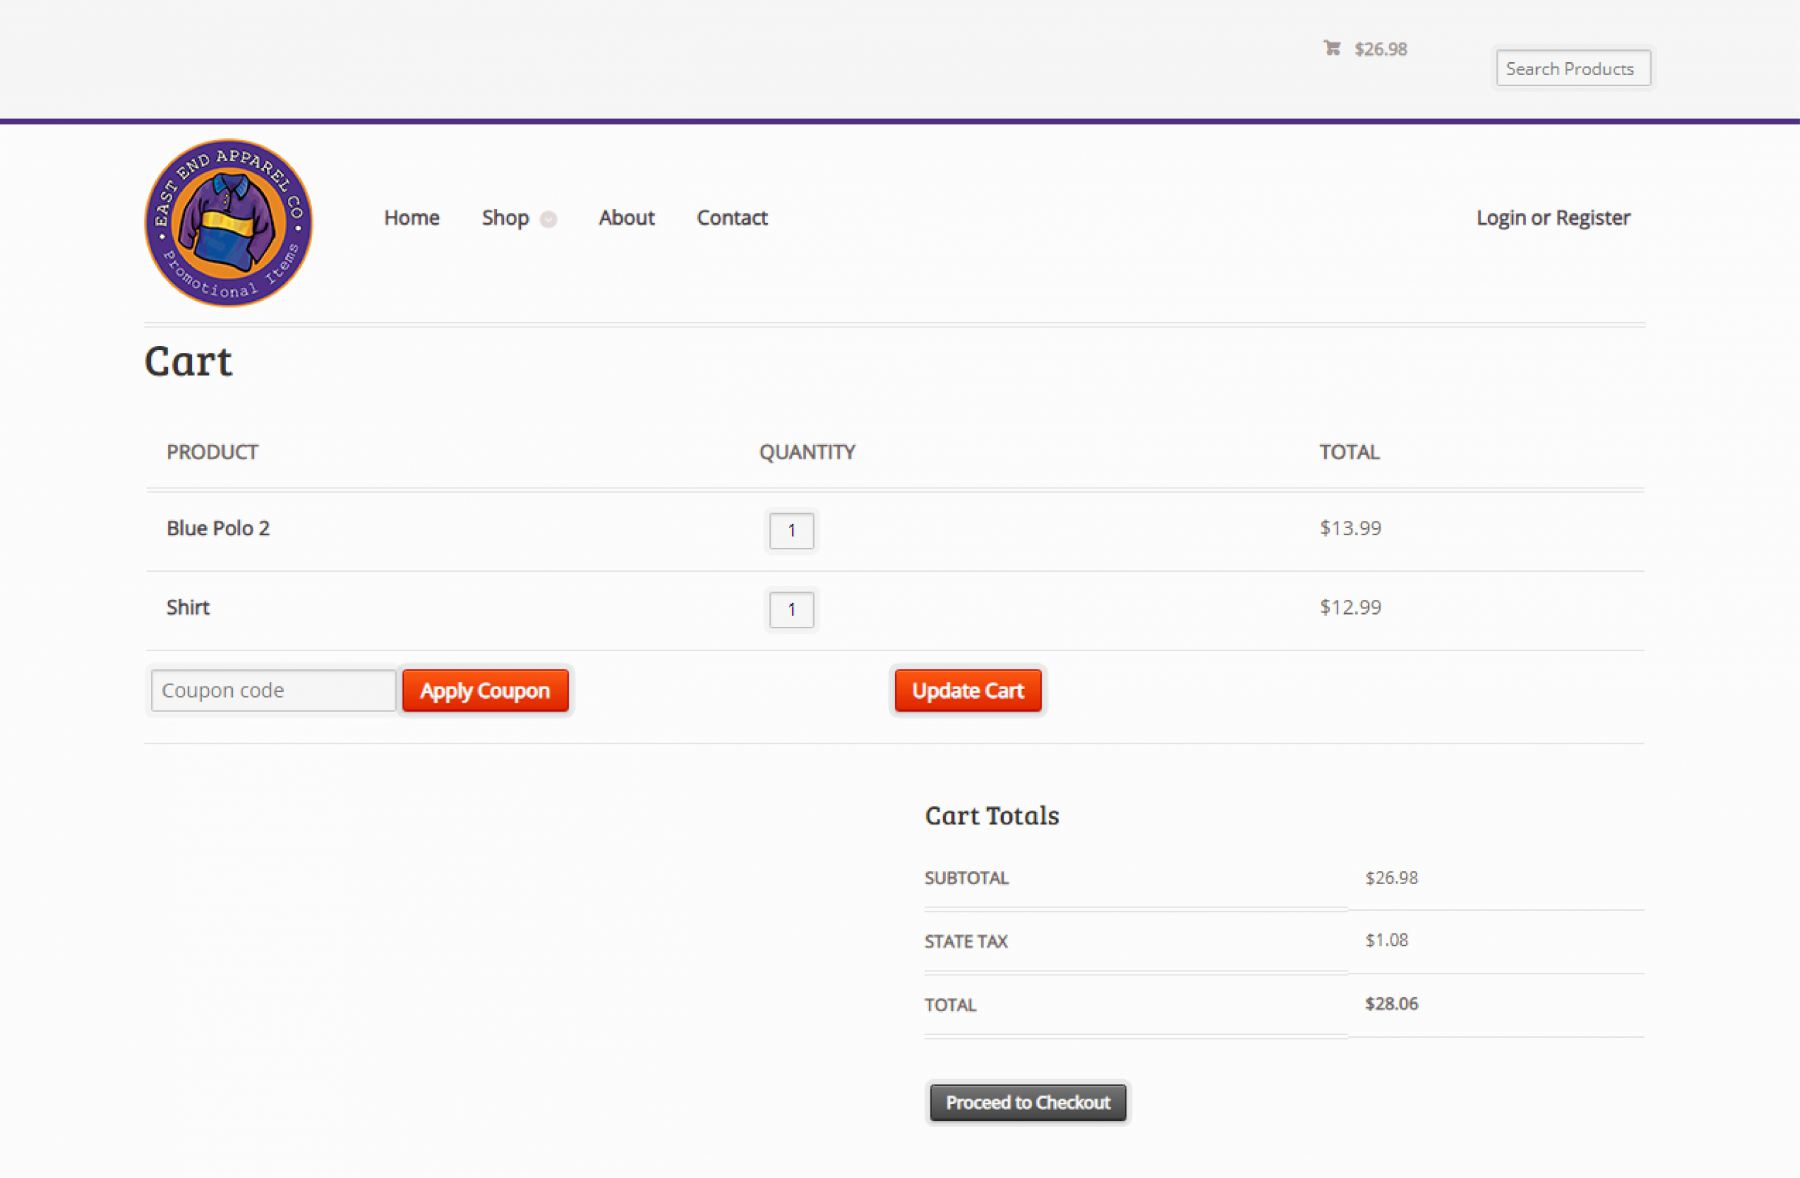Select the Shirt quantity box

click(791, 609)
